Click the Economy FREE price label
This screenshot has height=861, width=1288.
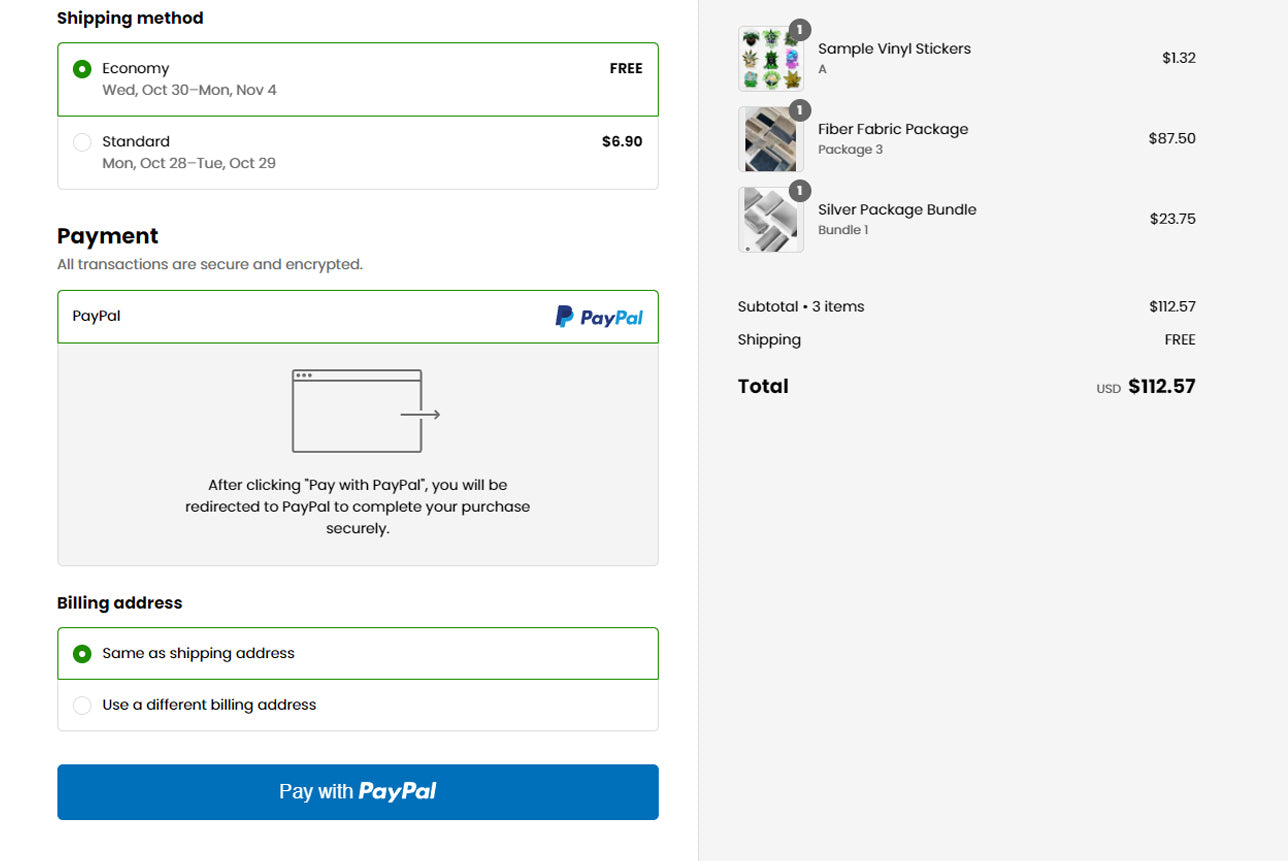point(626,69)
